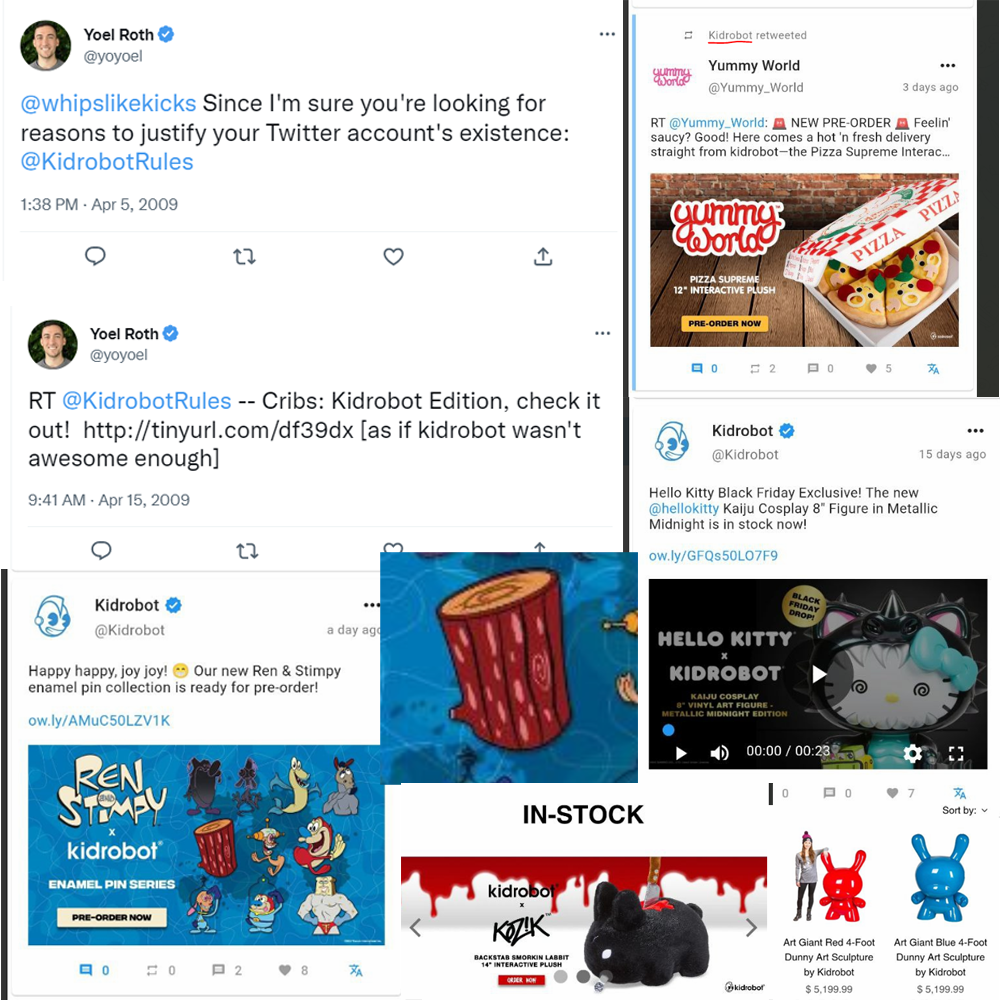Open comments on Ren & Stimpy post
The width and height of the screenshot is (1000, 1000).
pyautogui.click(x=218, y=970)
